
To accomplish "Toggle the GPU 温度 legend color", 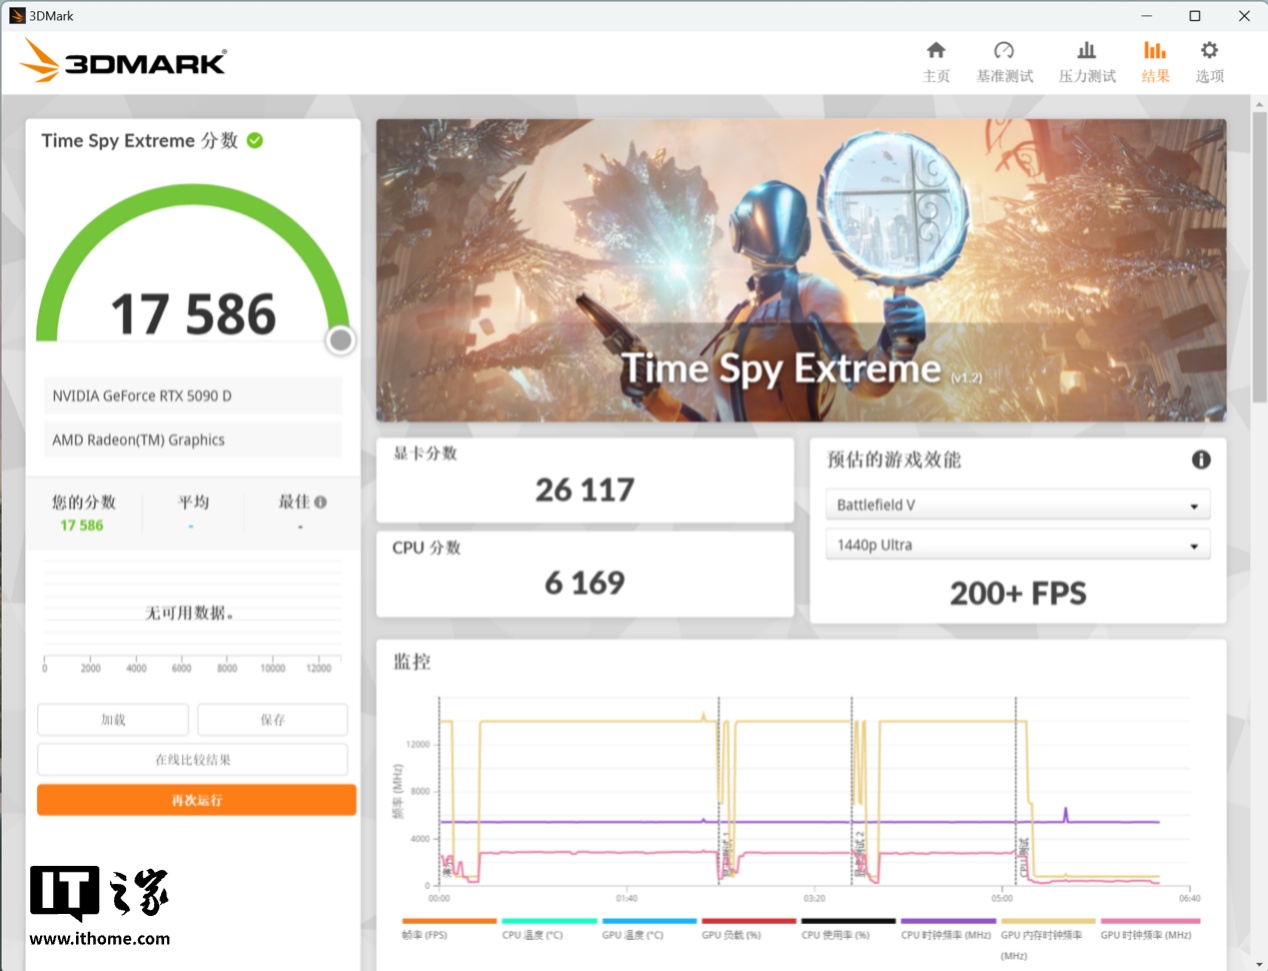I will 648,921.
